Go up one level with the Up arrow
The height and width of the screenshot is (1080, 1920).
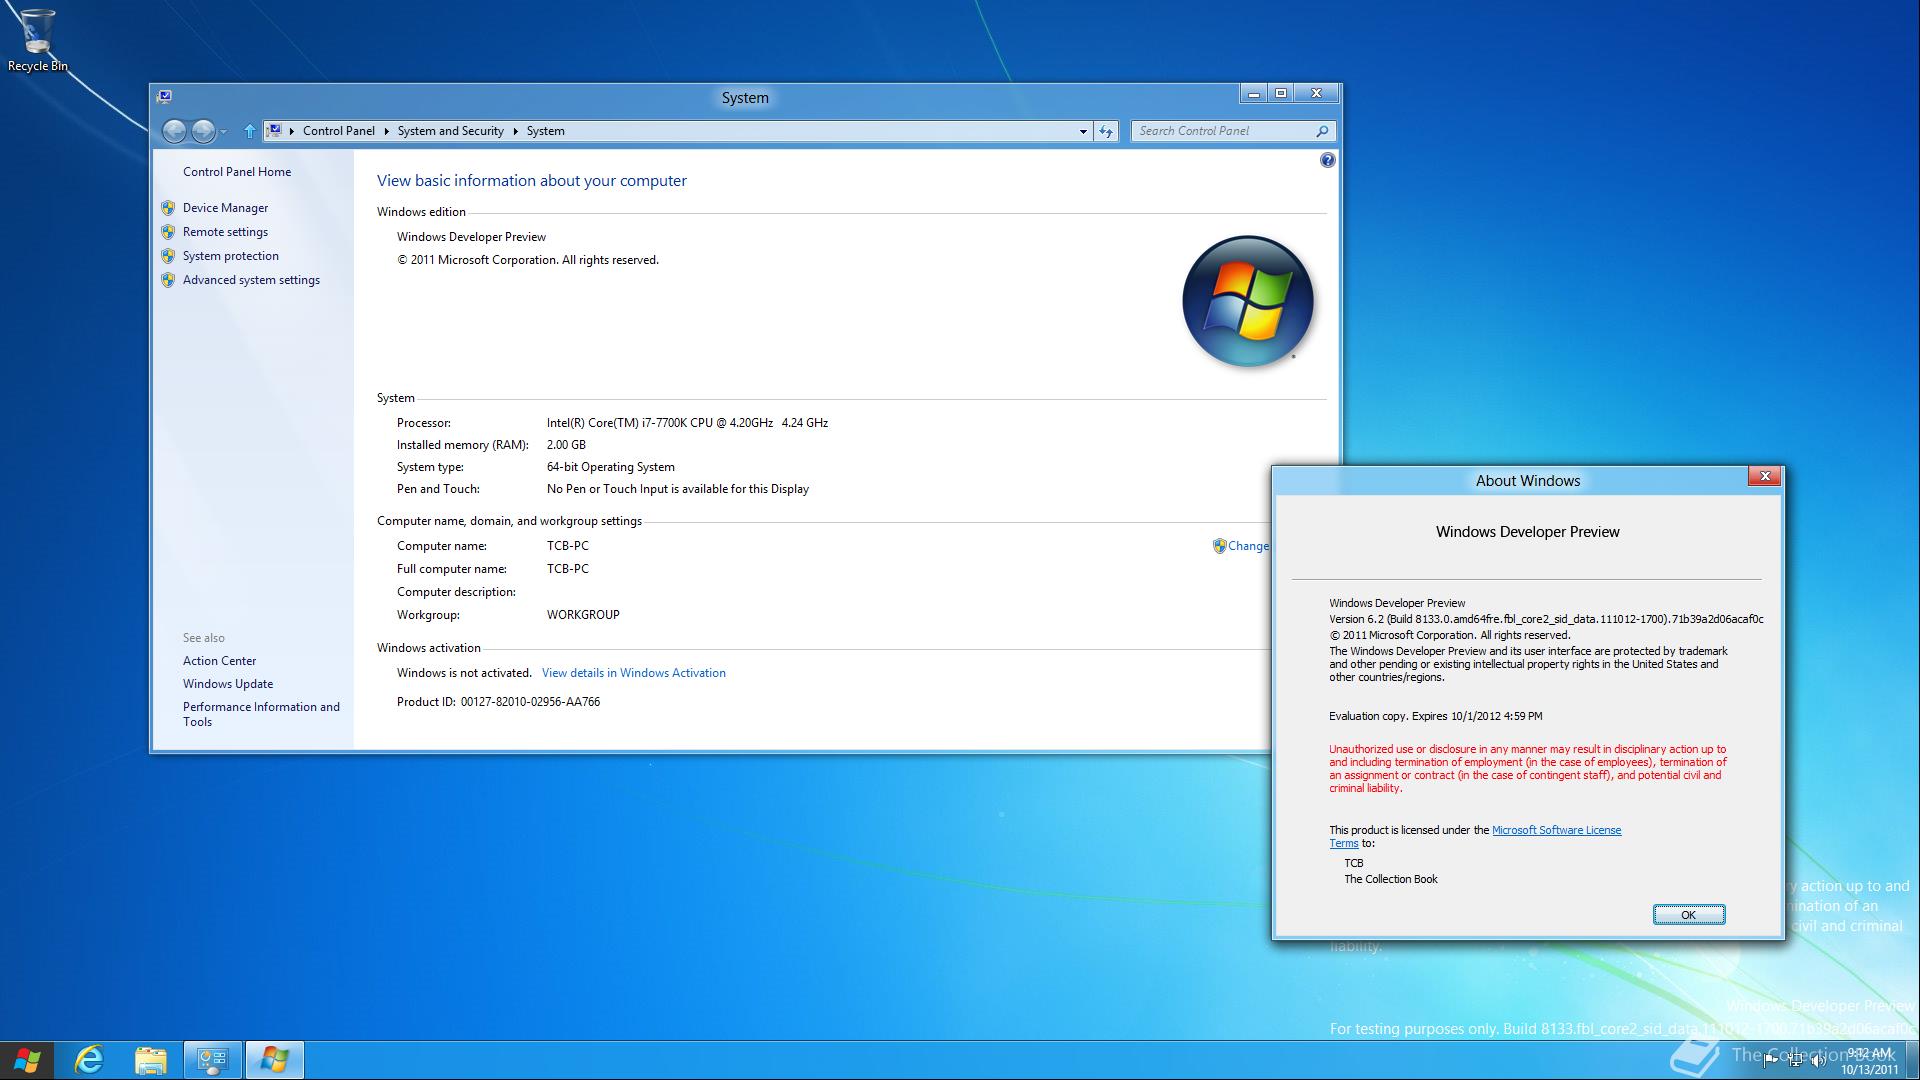[x=249, y=131]
